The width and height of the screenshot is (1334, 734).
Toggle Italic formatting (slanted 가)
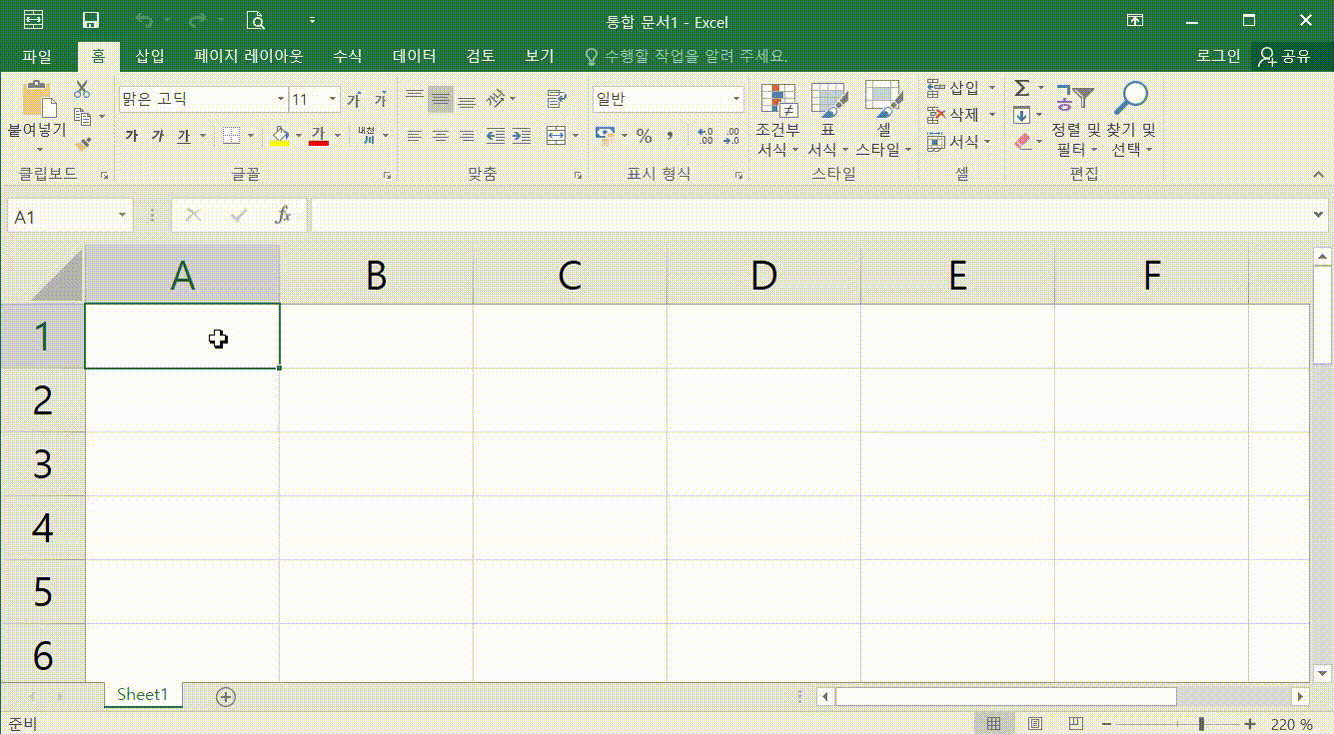click(x=157, y=136)
